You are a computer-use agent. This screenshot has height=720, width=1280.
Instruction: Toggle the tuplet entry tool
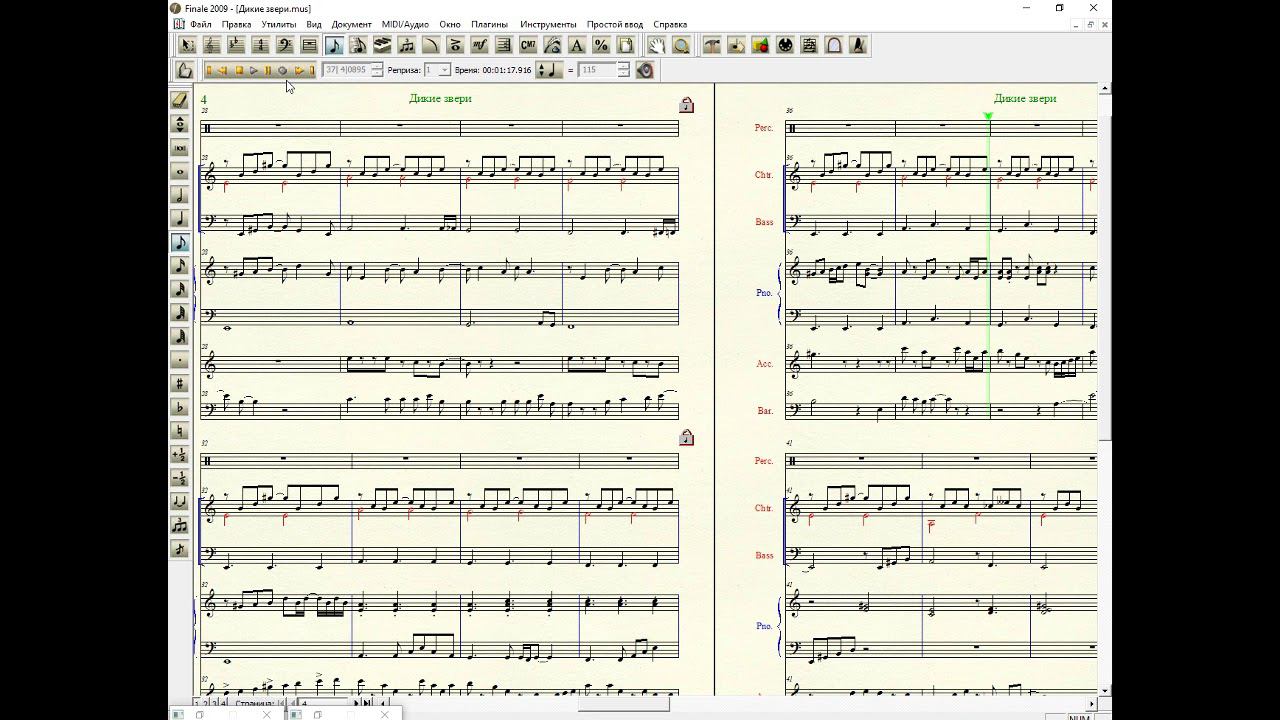coord(180,525)
